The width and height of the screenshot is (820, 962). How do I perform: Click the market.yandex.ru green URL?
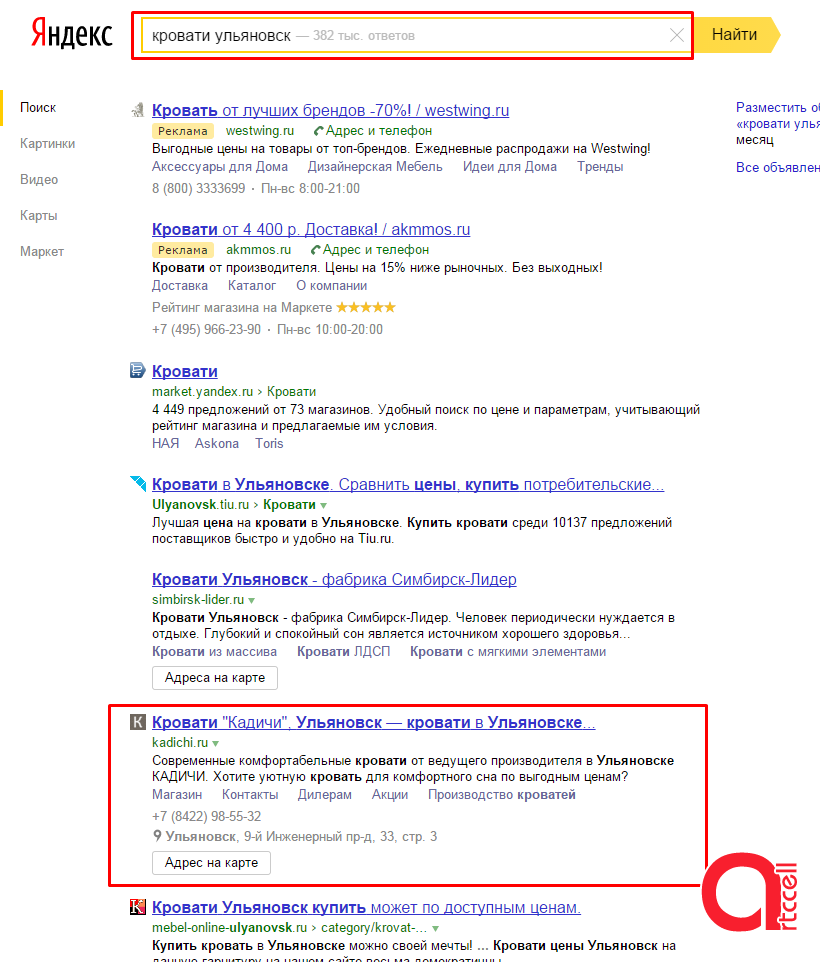click(202, 391)
